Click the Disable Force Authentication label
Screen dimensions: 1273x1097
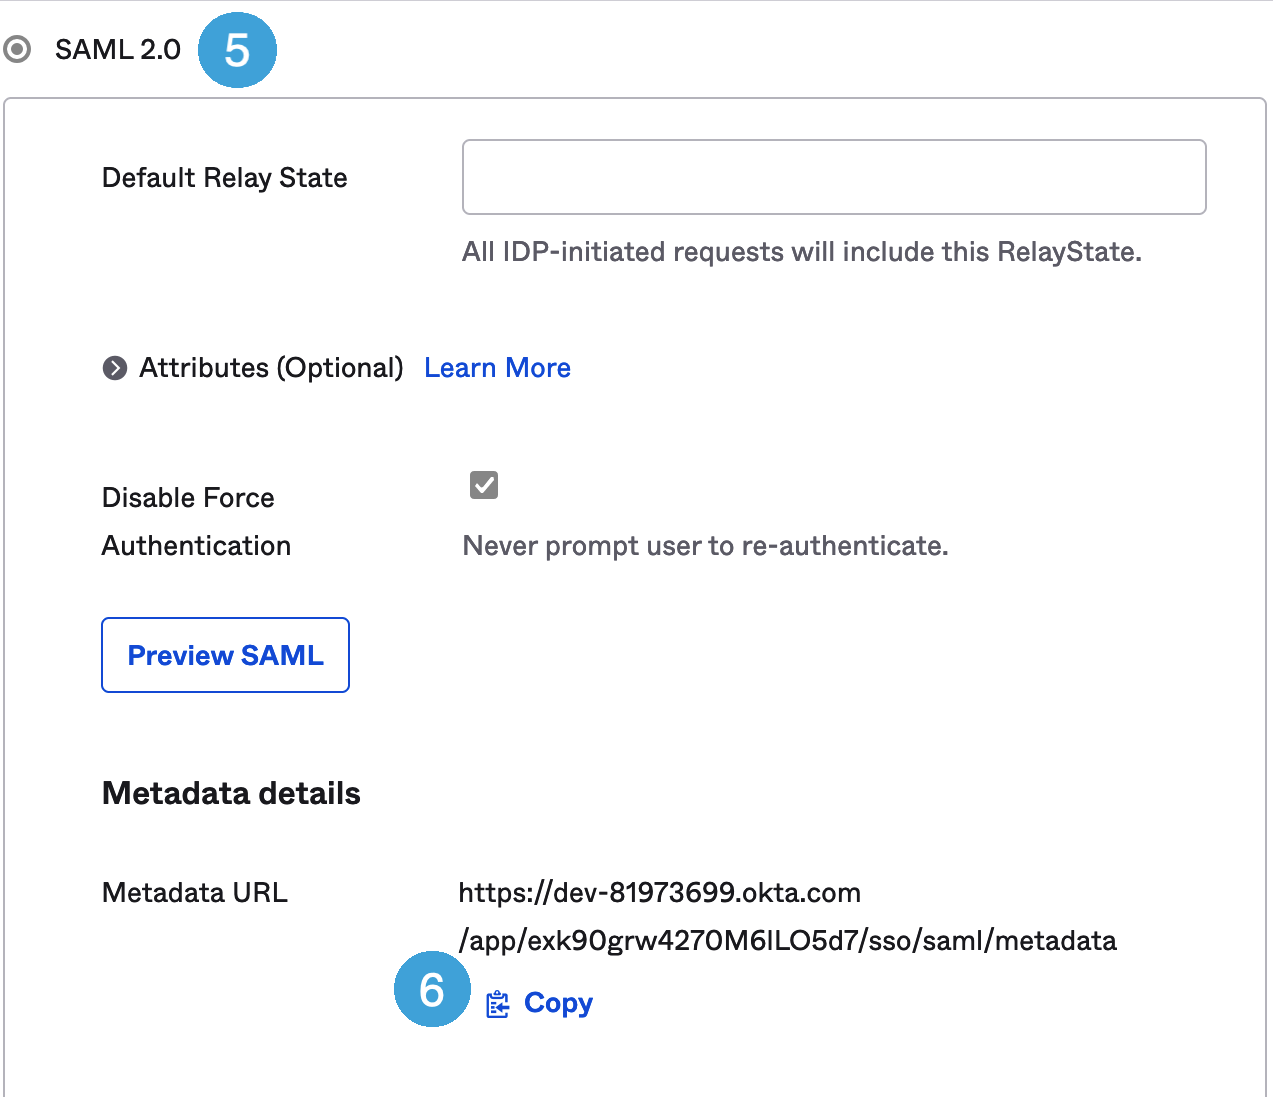point(196,521)
